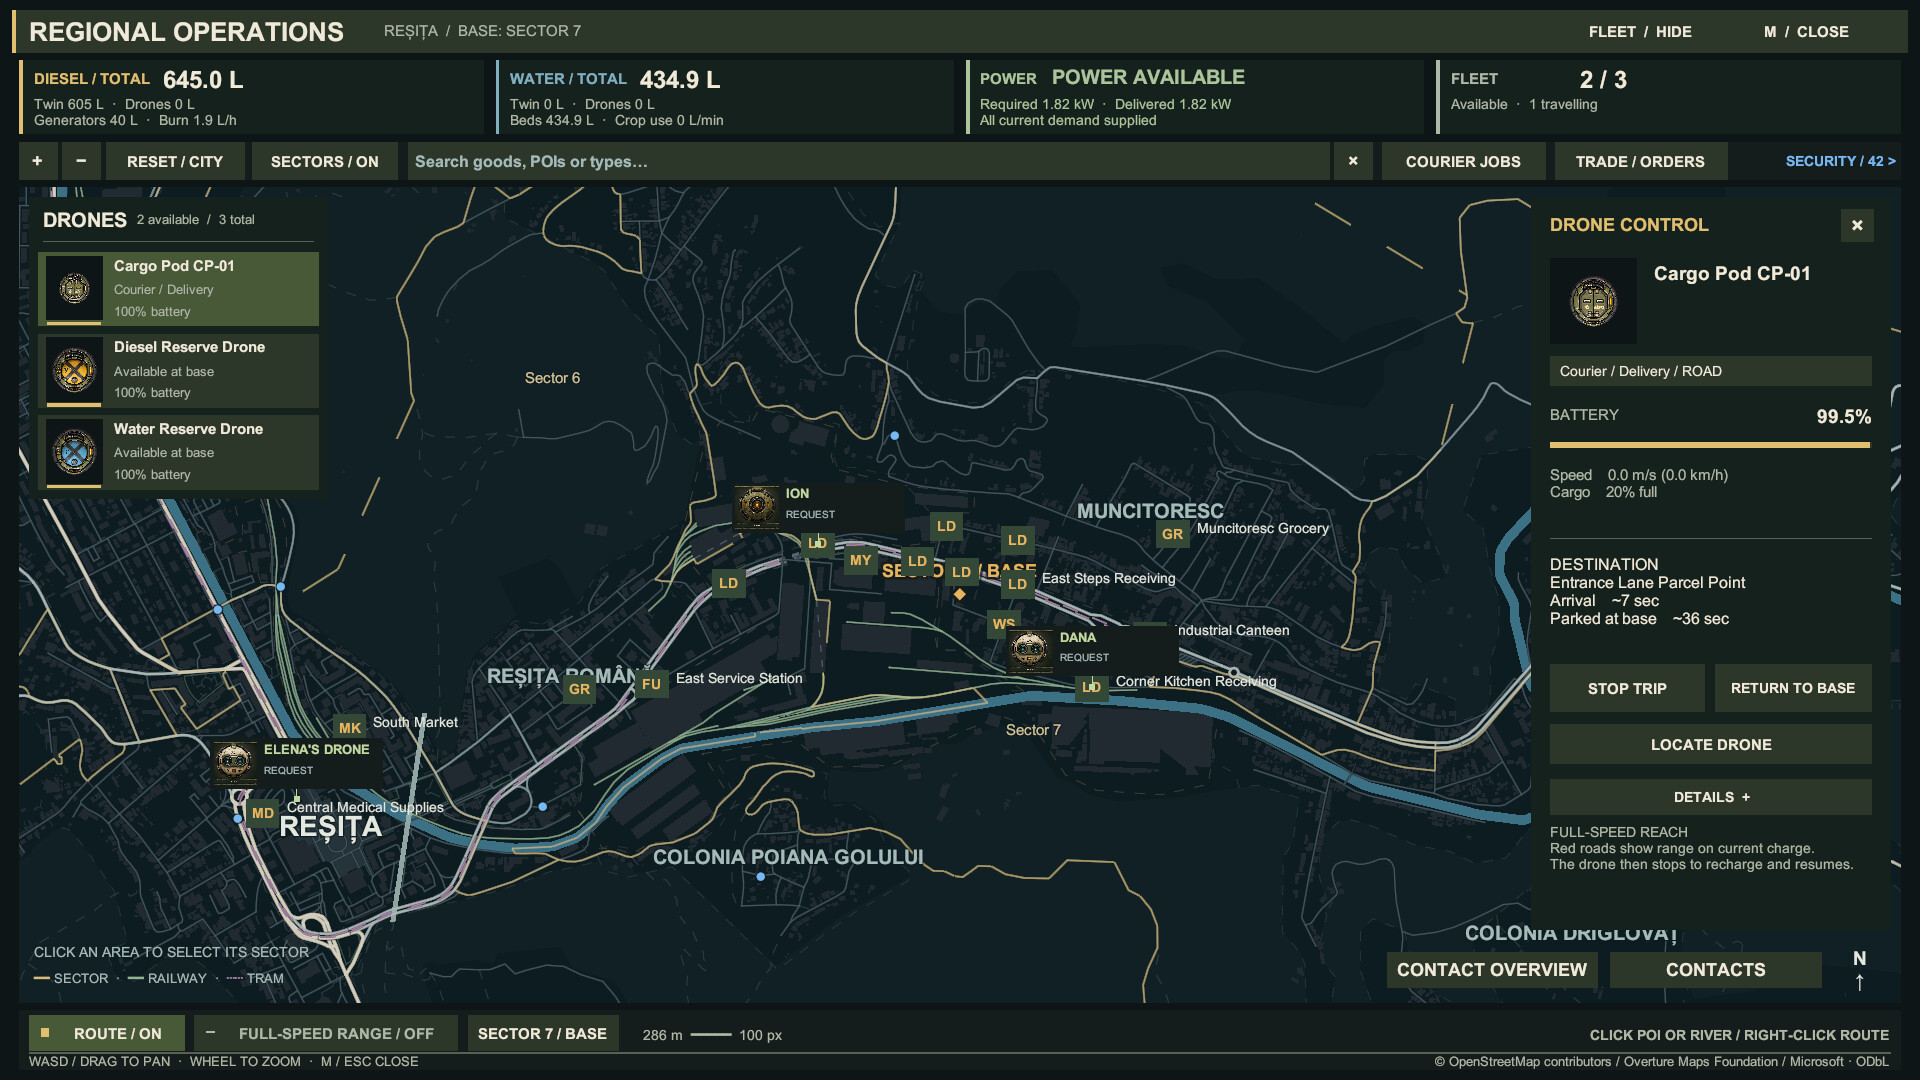The image size is (1920, 1080).
Task: Expand DETAILS + section
Action: pos(1710,797)
